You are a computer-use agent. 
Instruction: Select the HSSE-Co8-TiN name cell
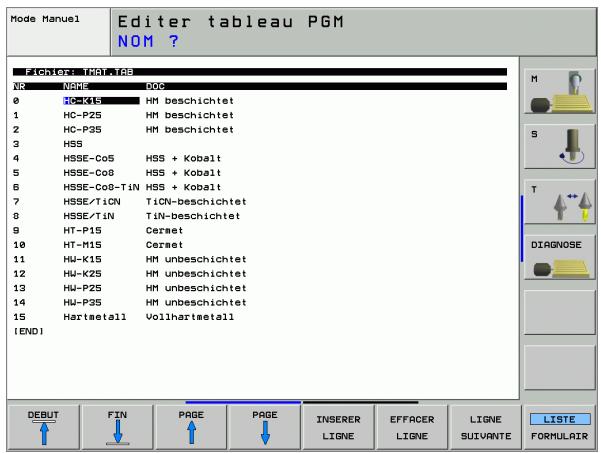pos(101,187)
